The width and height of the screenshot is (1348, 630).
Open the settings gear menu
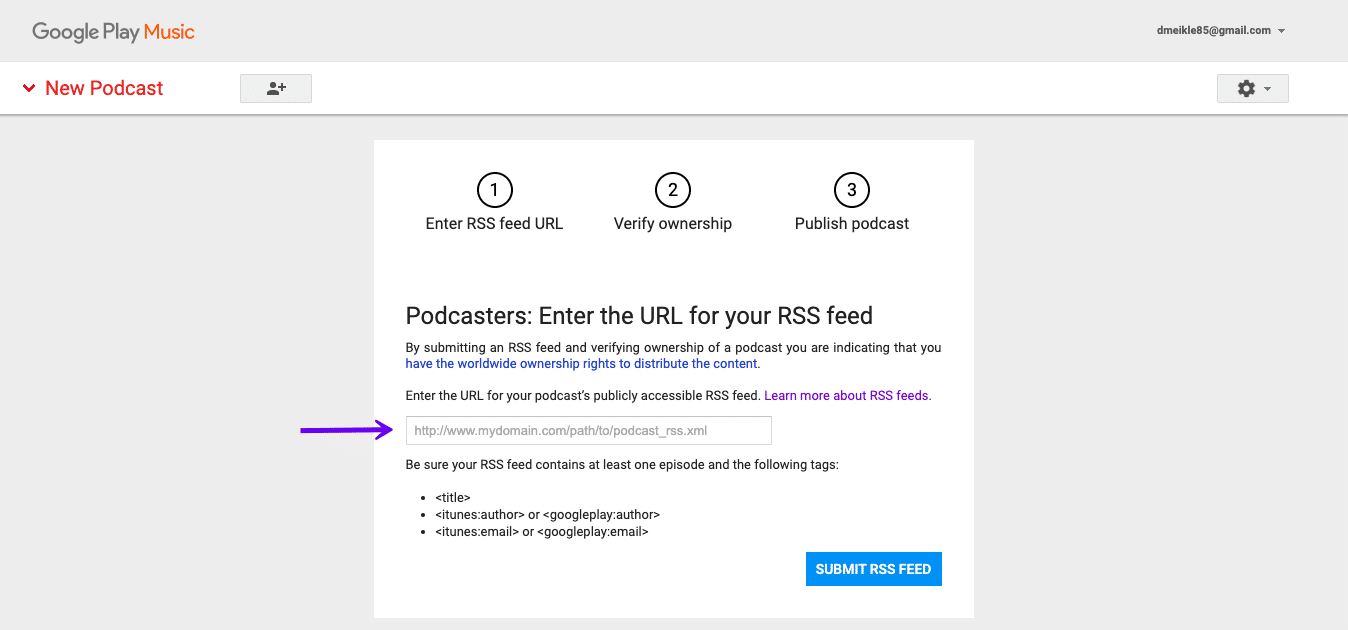pyautogui.click(x=1245, y=88)
